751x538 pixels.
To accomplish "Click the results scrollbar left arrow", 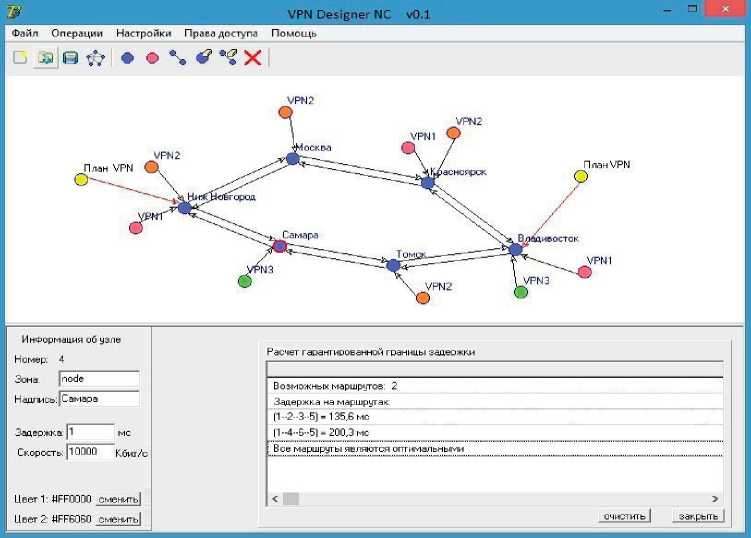I will pyautogui.click(x=275, y=499).
